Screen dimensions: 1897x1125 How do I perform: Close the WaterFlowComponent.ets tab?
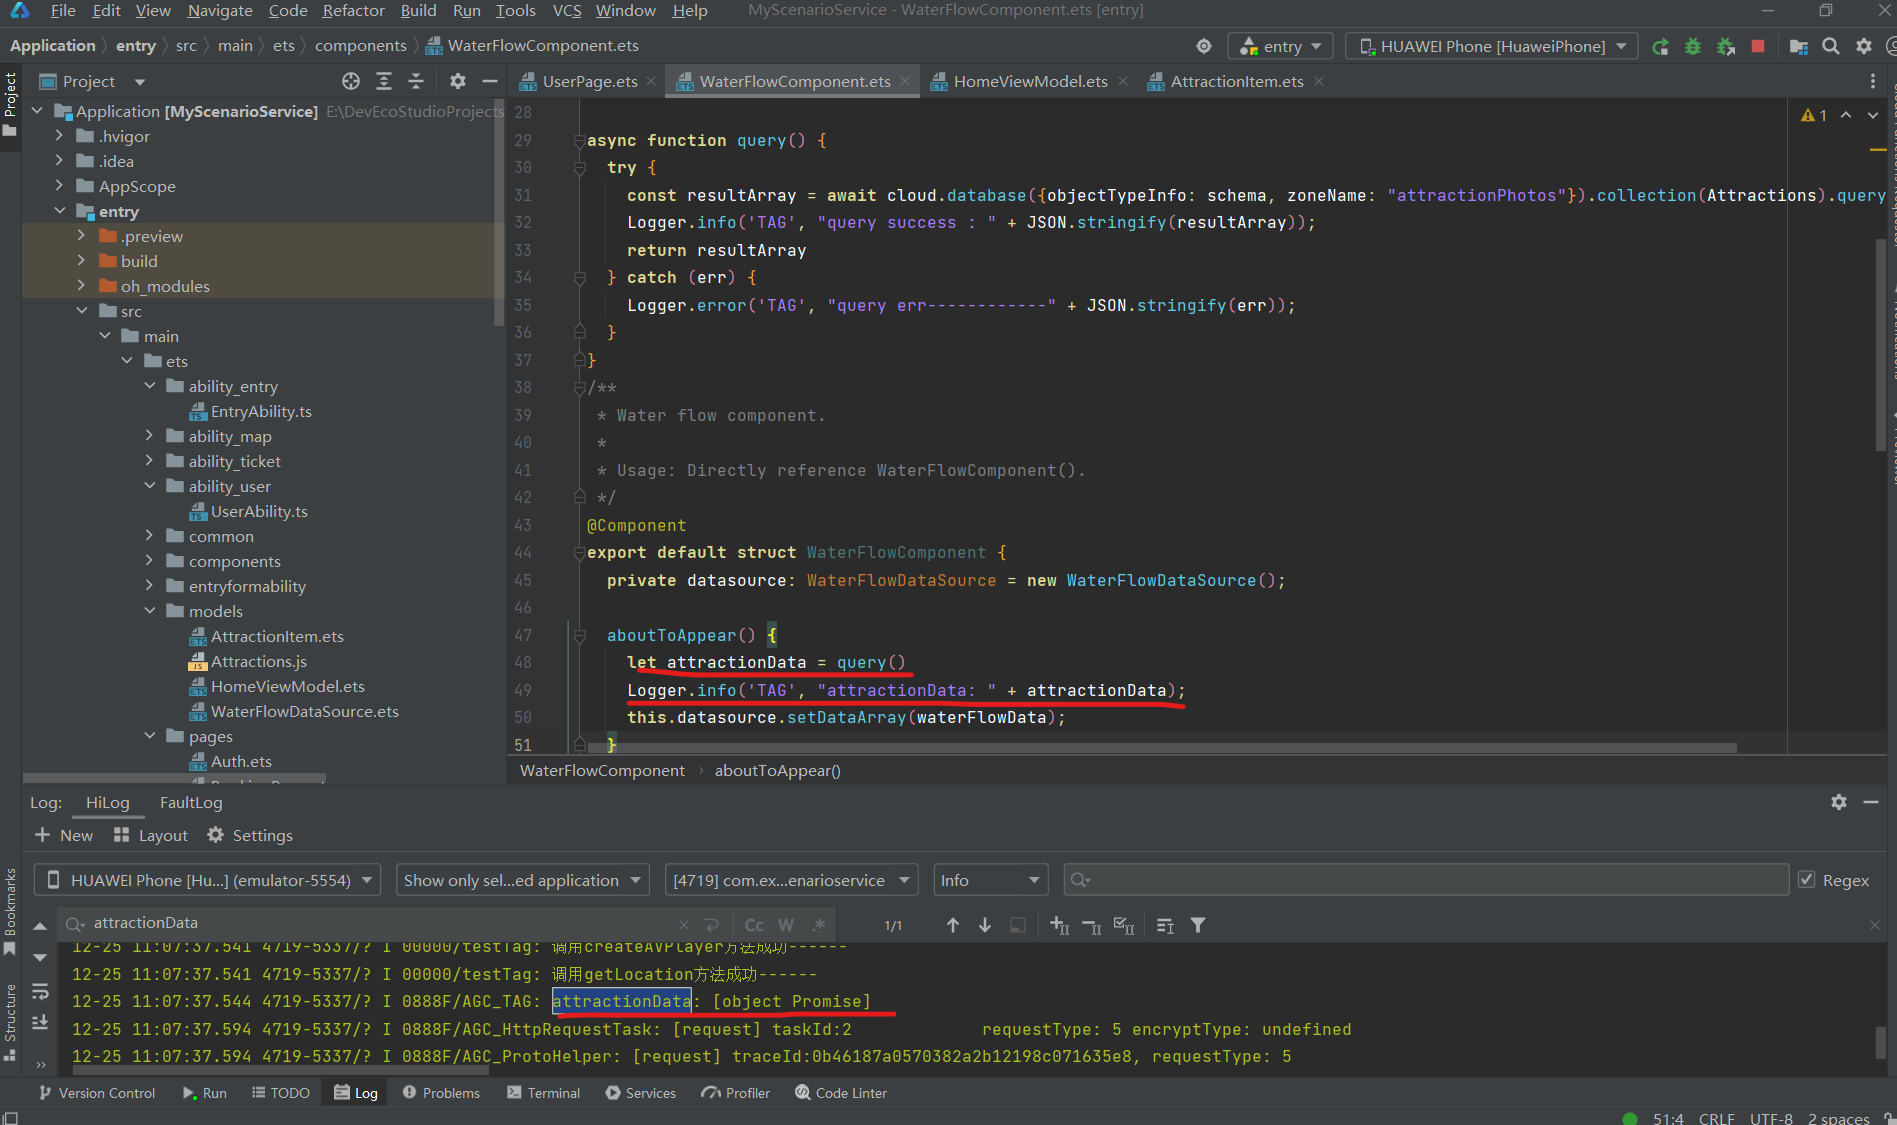[905, 81]
